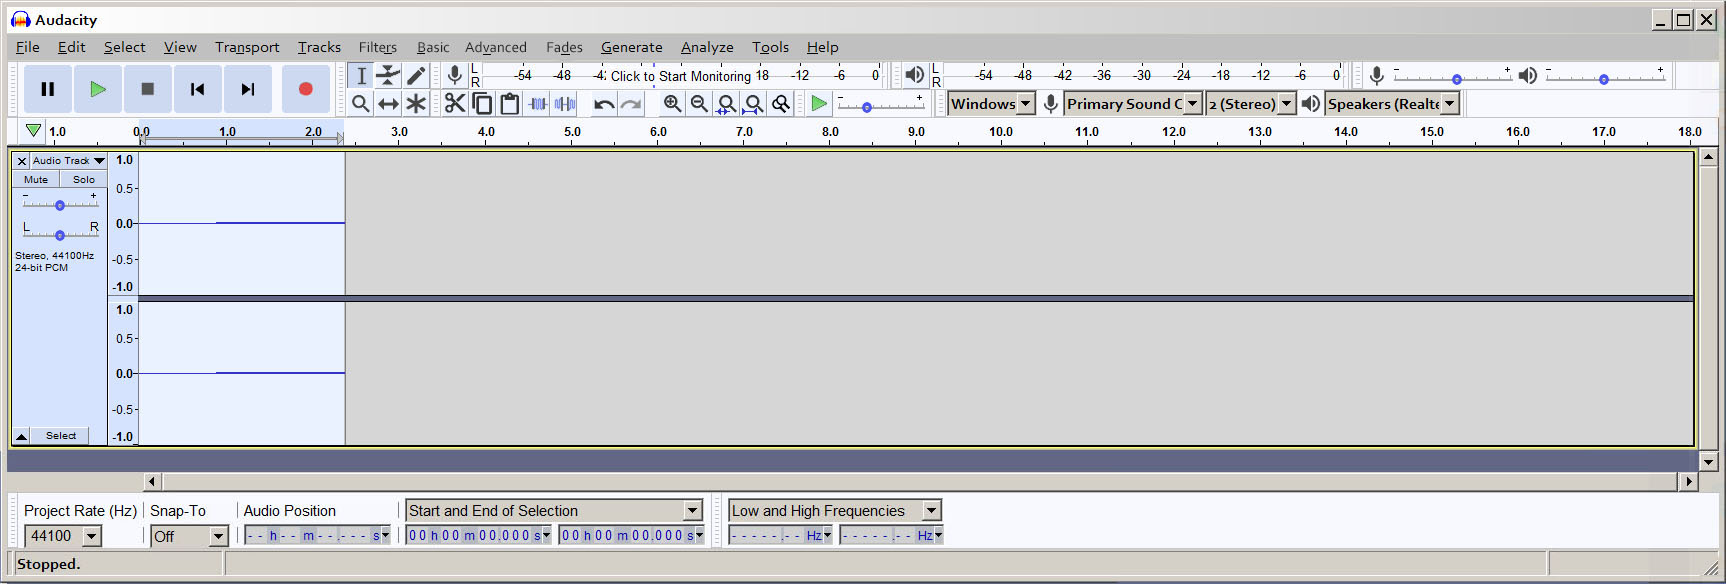Click the Pause button

[x=47, y=89]
